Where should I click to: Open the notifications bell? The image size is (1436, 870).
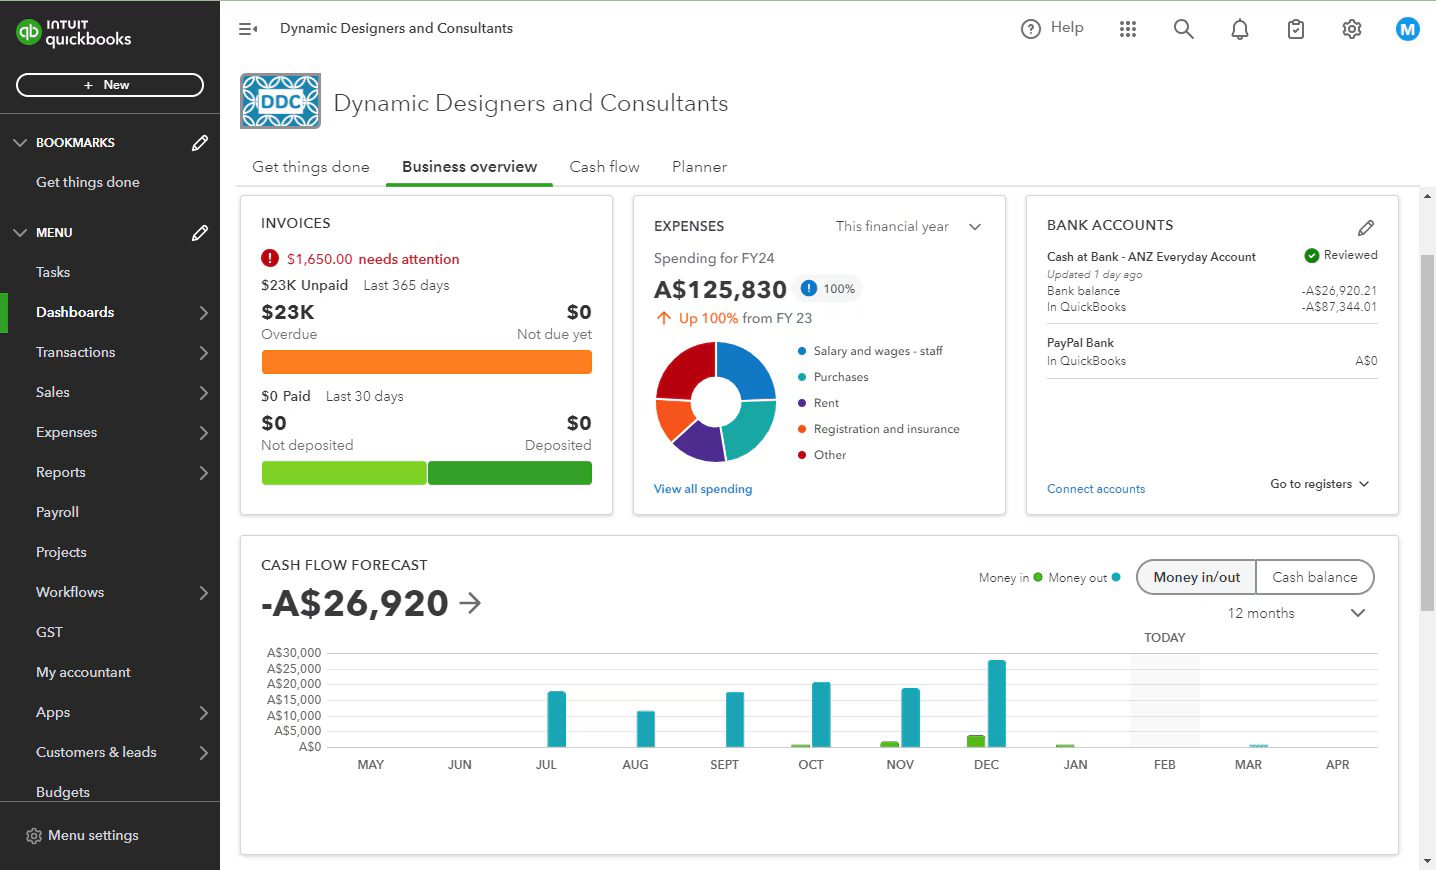click(x=1239, y=29)
